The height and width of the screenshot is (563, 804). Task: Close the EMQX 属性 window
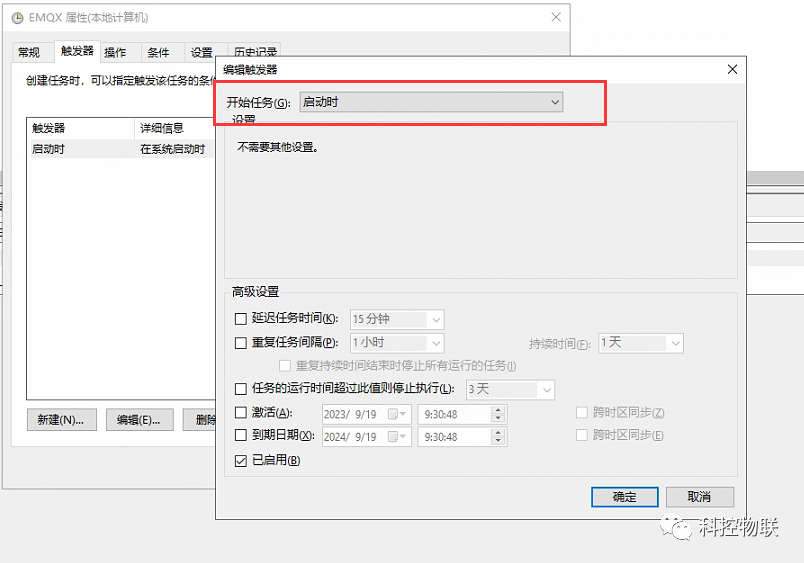point(556,17)
